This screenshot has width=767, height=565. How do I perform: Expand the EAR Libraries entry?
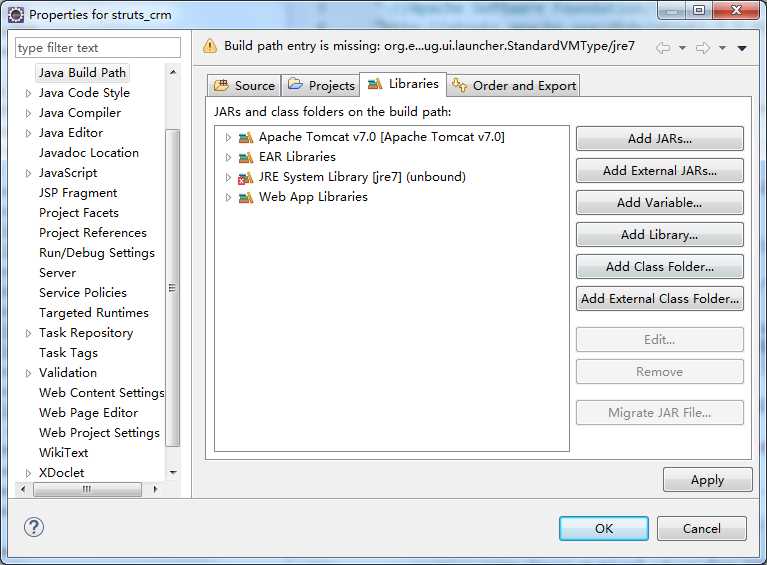point(228,158)
